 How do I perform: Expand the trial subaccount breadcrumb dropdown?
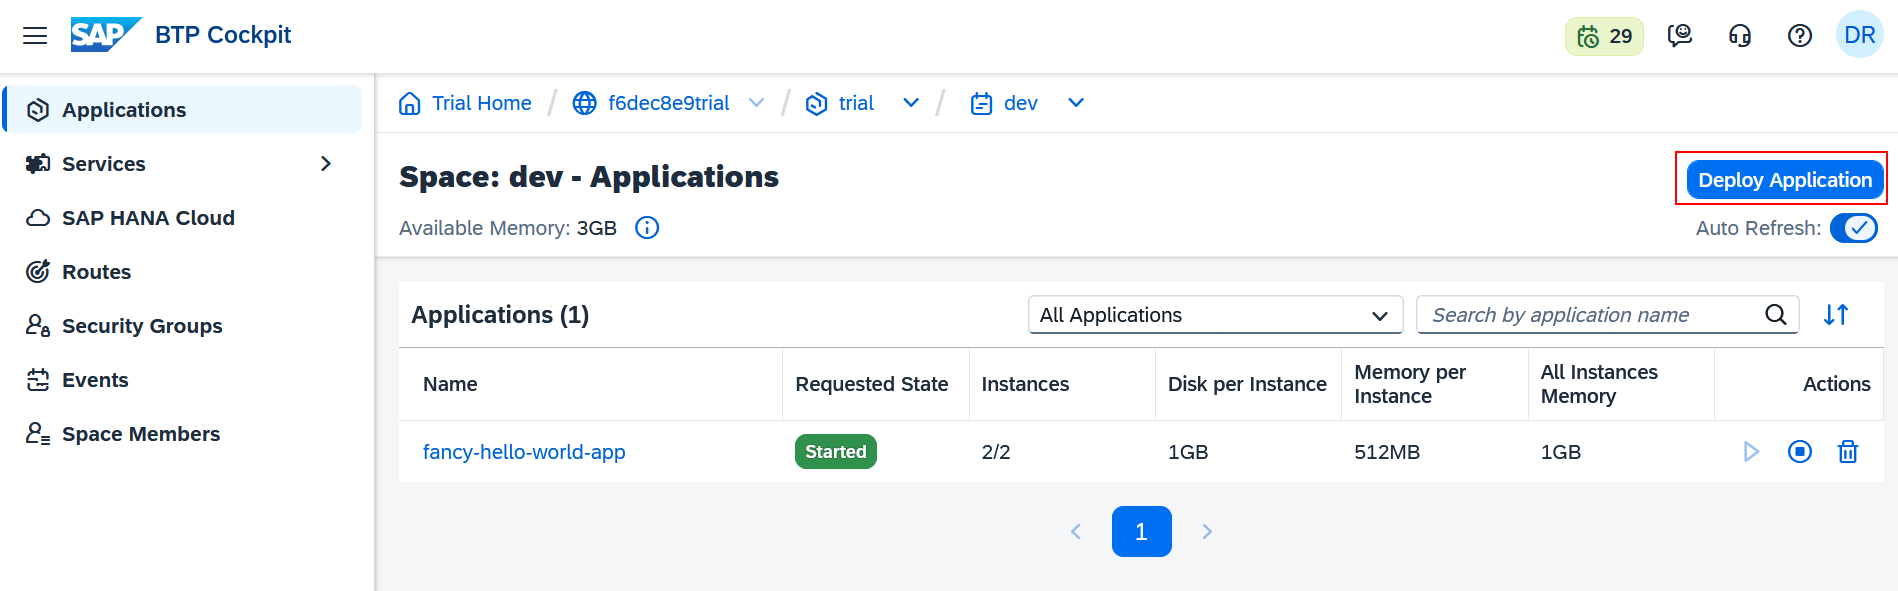coord(911,103)
